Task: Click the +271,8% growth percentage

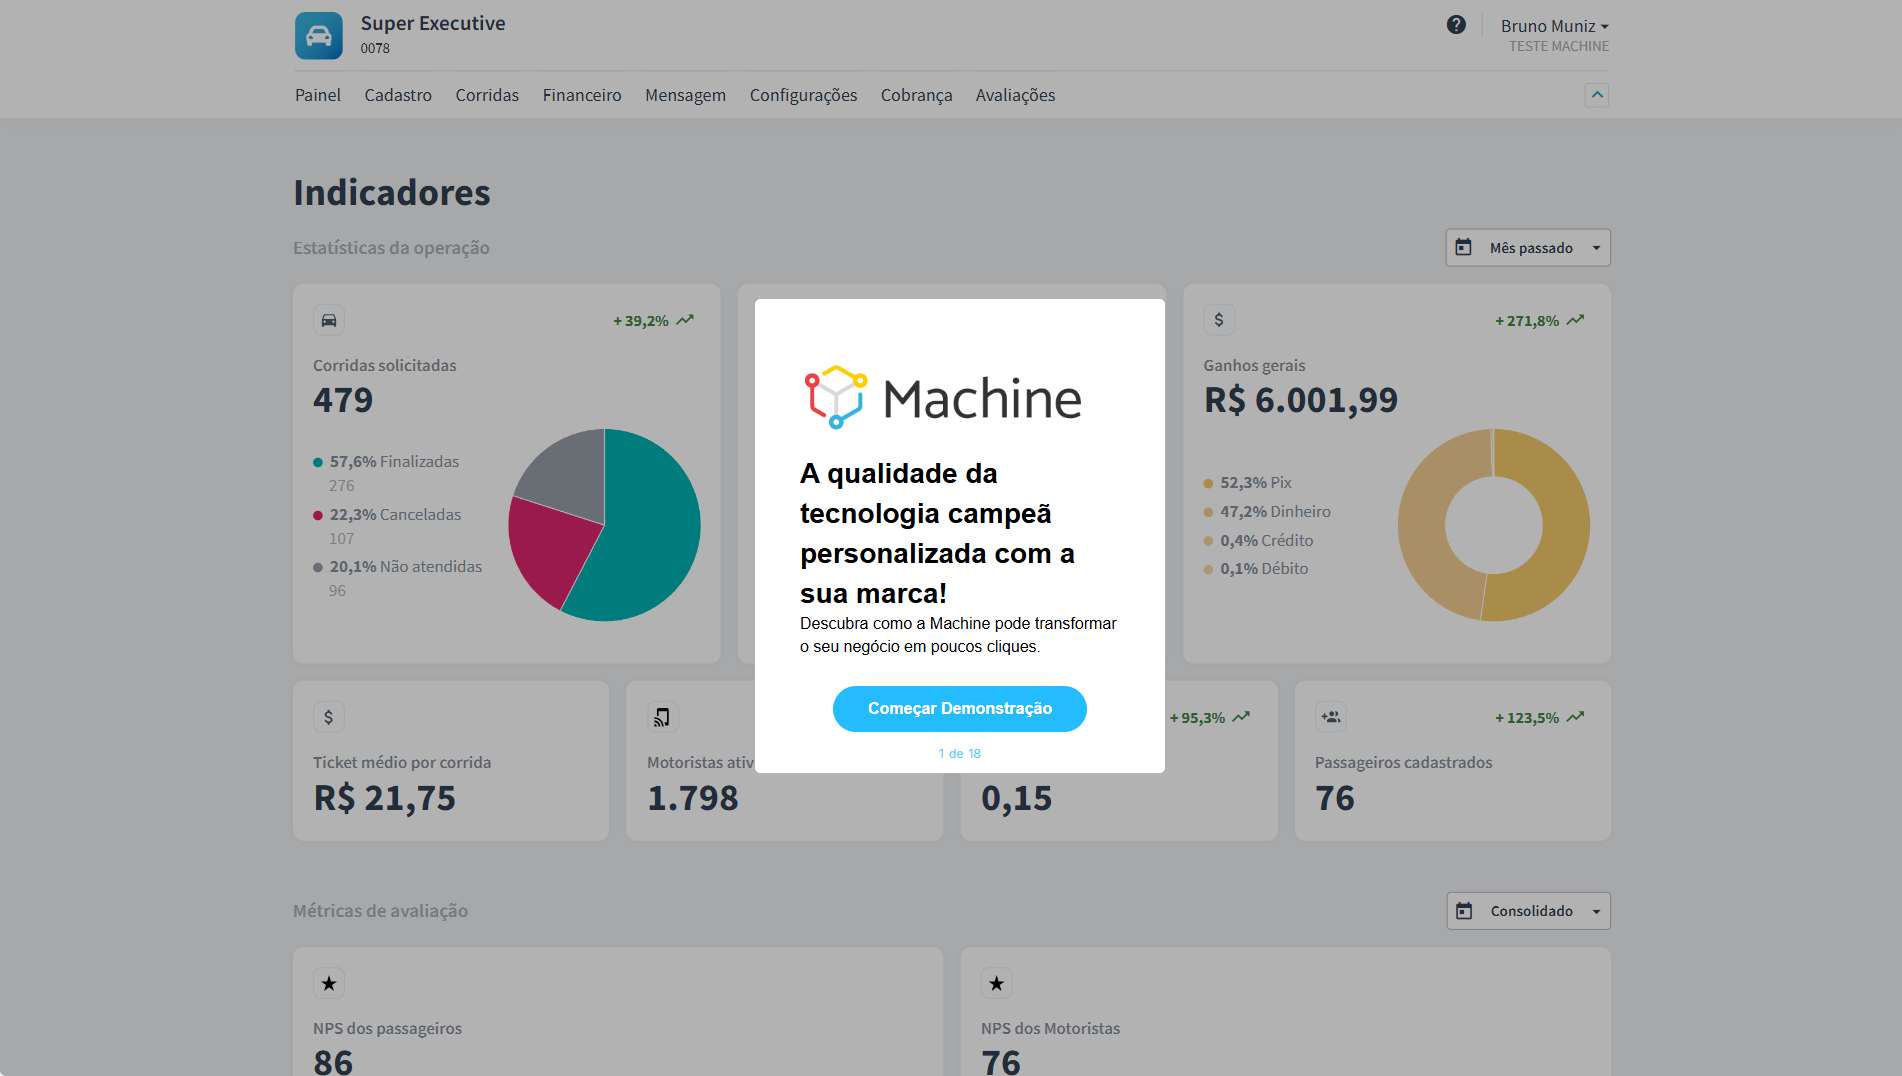Action: point(1527,321)
